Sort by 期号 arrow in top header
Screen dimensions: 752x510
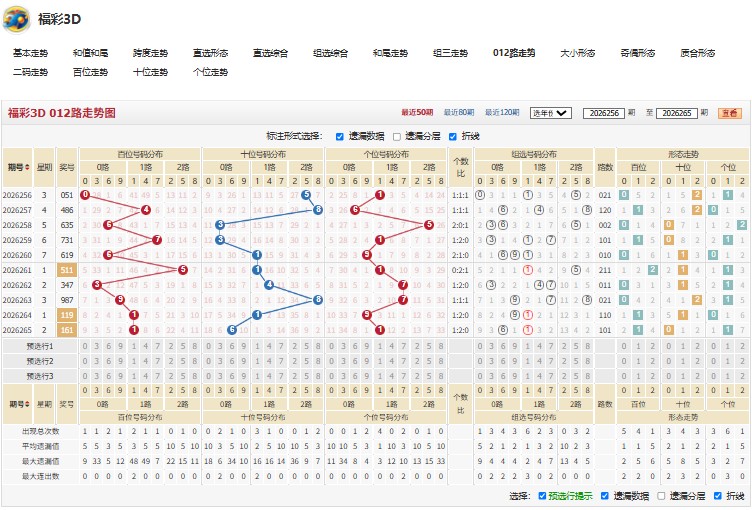pos(27,167)
